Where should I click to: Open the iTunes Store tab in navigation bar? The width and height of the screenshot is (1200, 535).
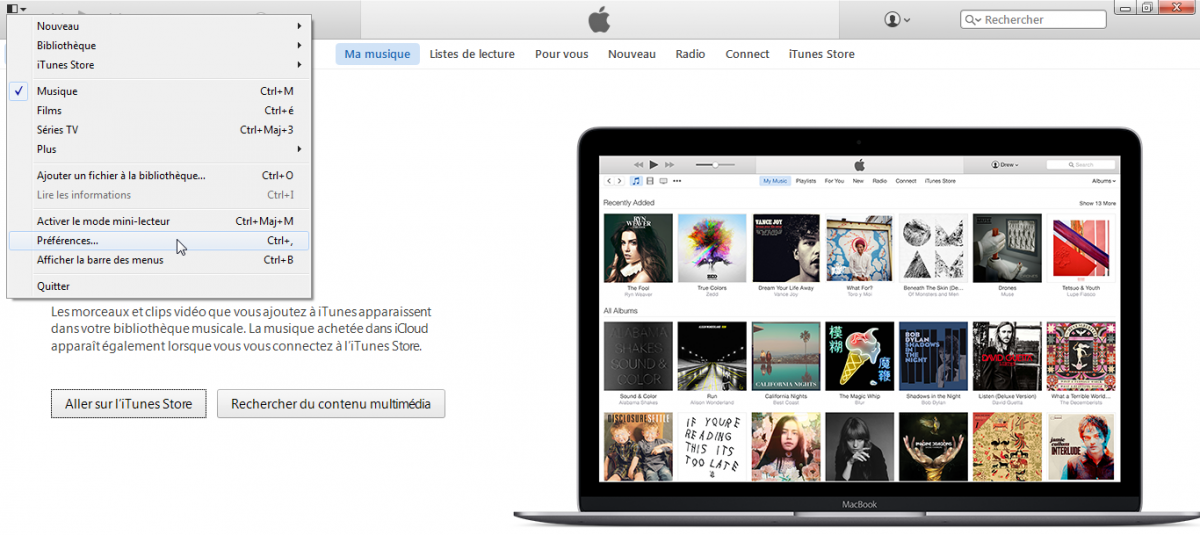tap(821, 54)
